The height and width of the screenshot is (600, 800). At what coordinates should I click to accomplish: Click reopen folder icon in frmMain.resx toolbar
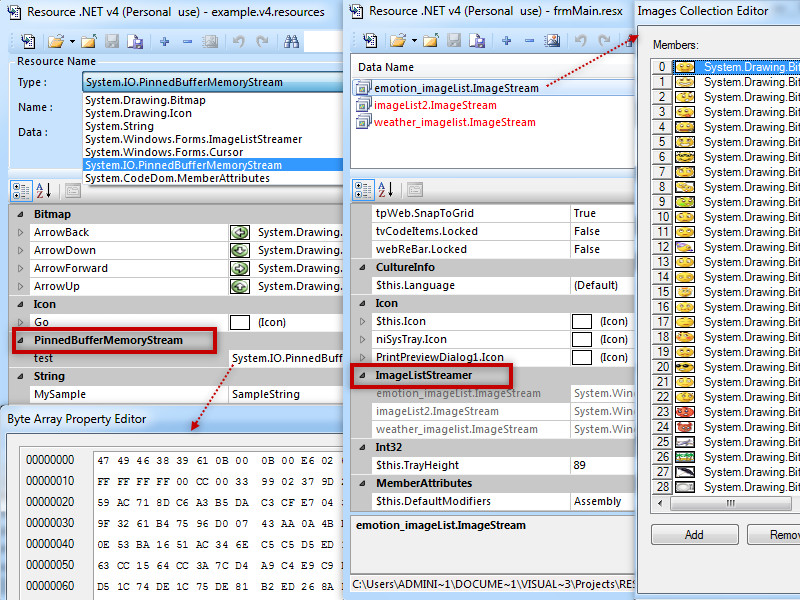(x=431, y=40)
